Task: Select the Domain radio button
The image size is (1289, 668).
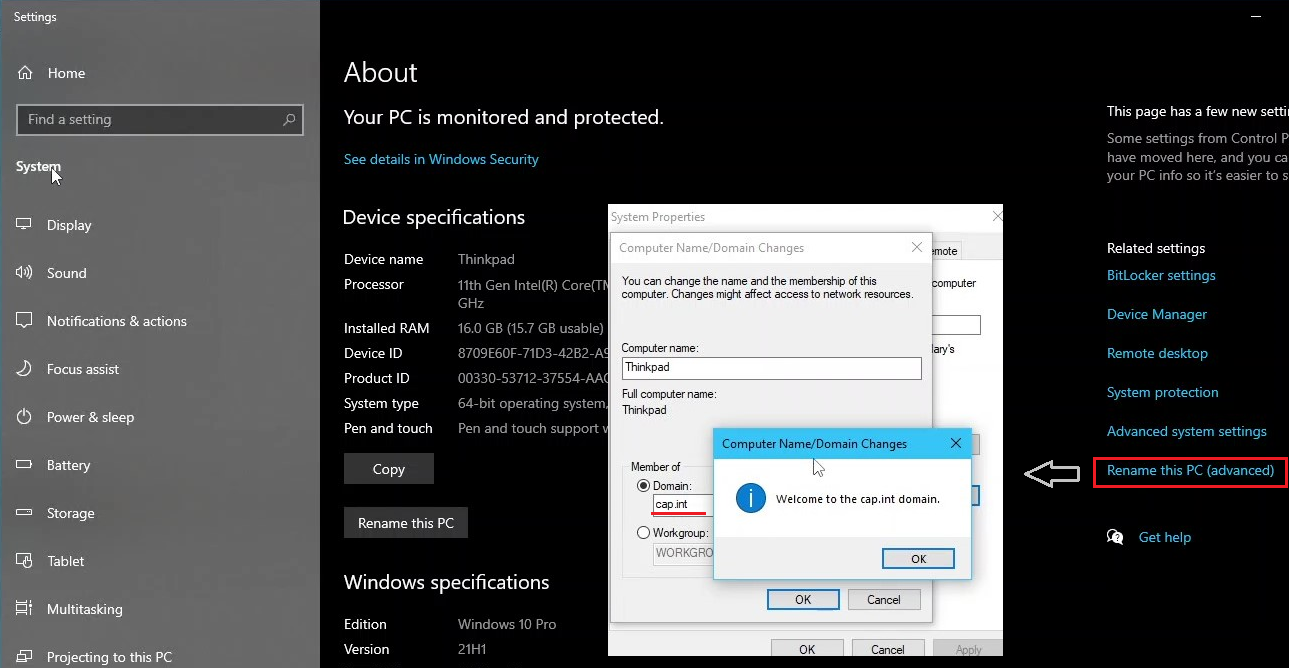Action: point(644,486)
